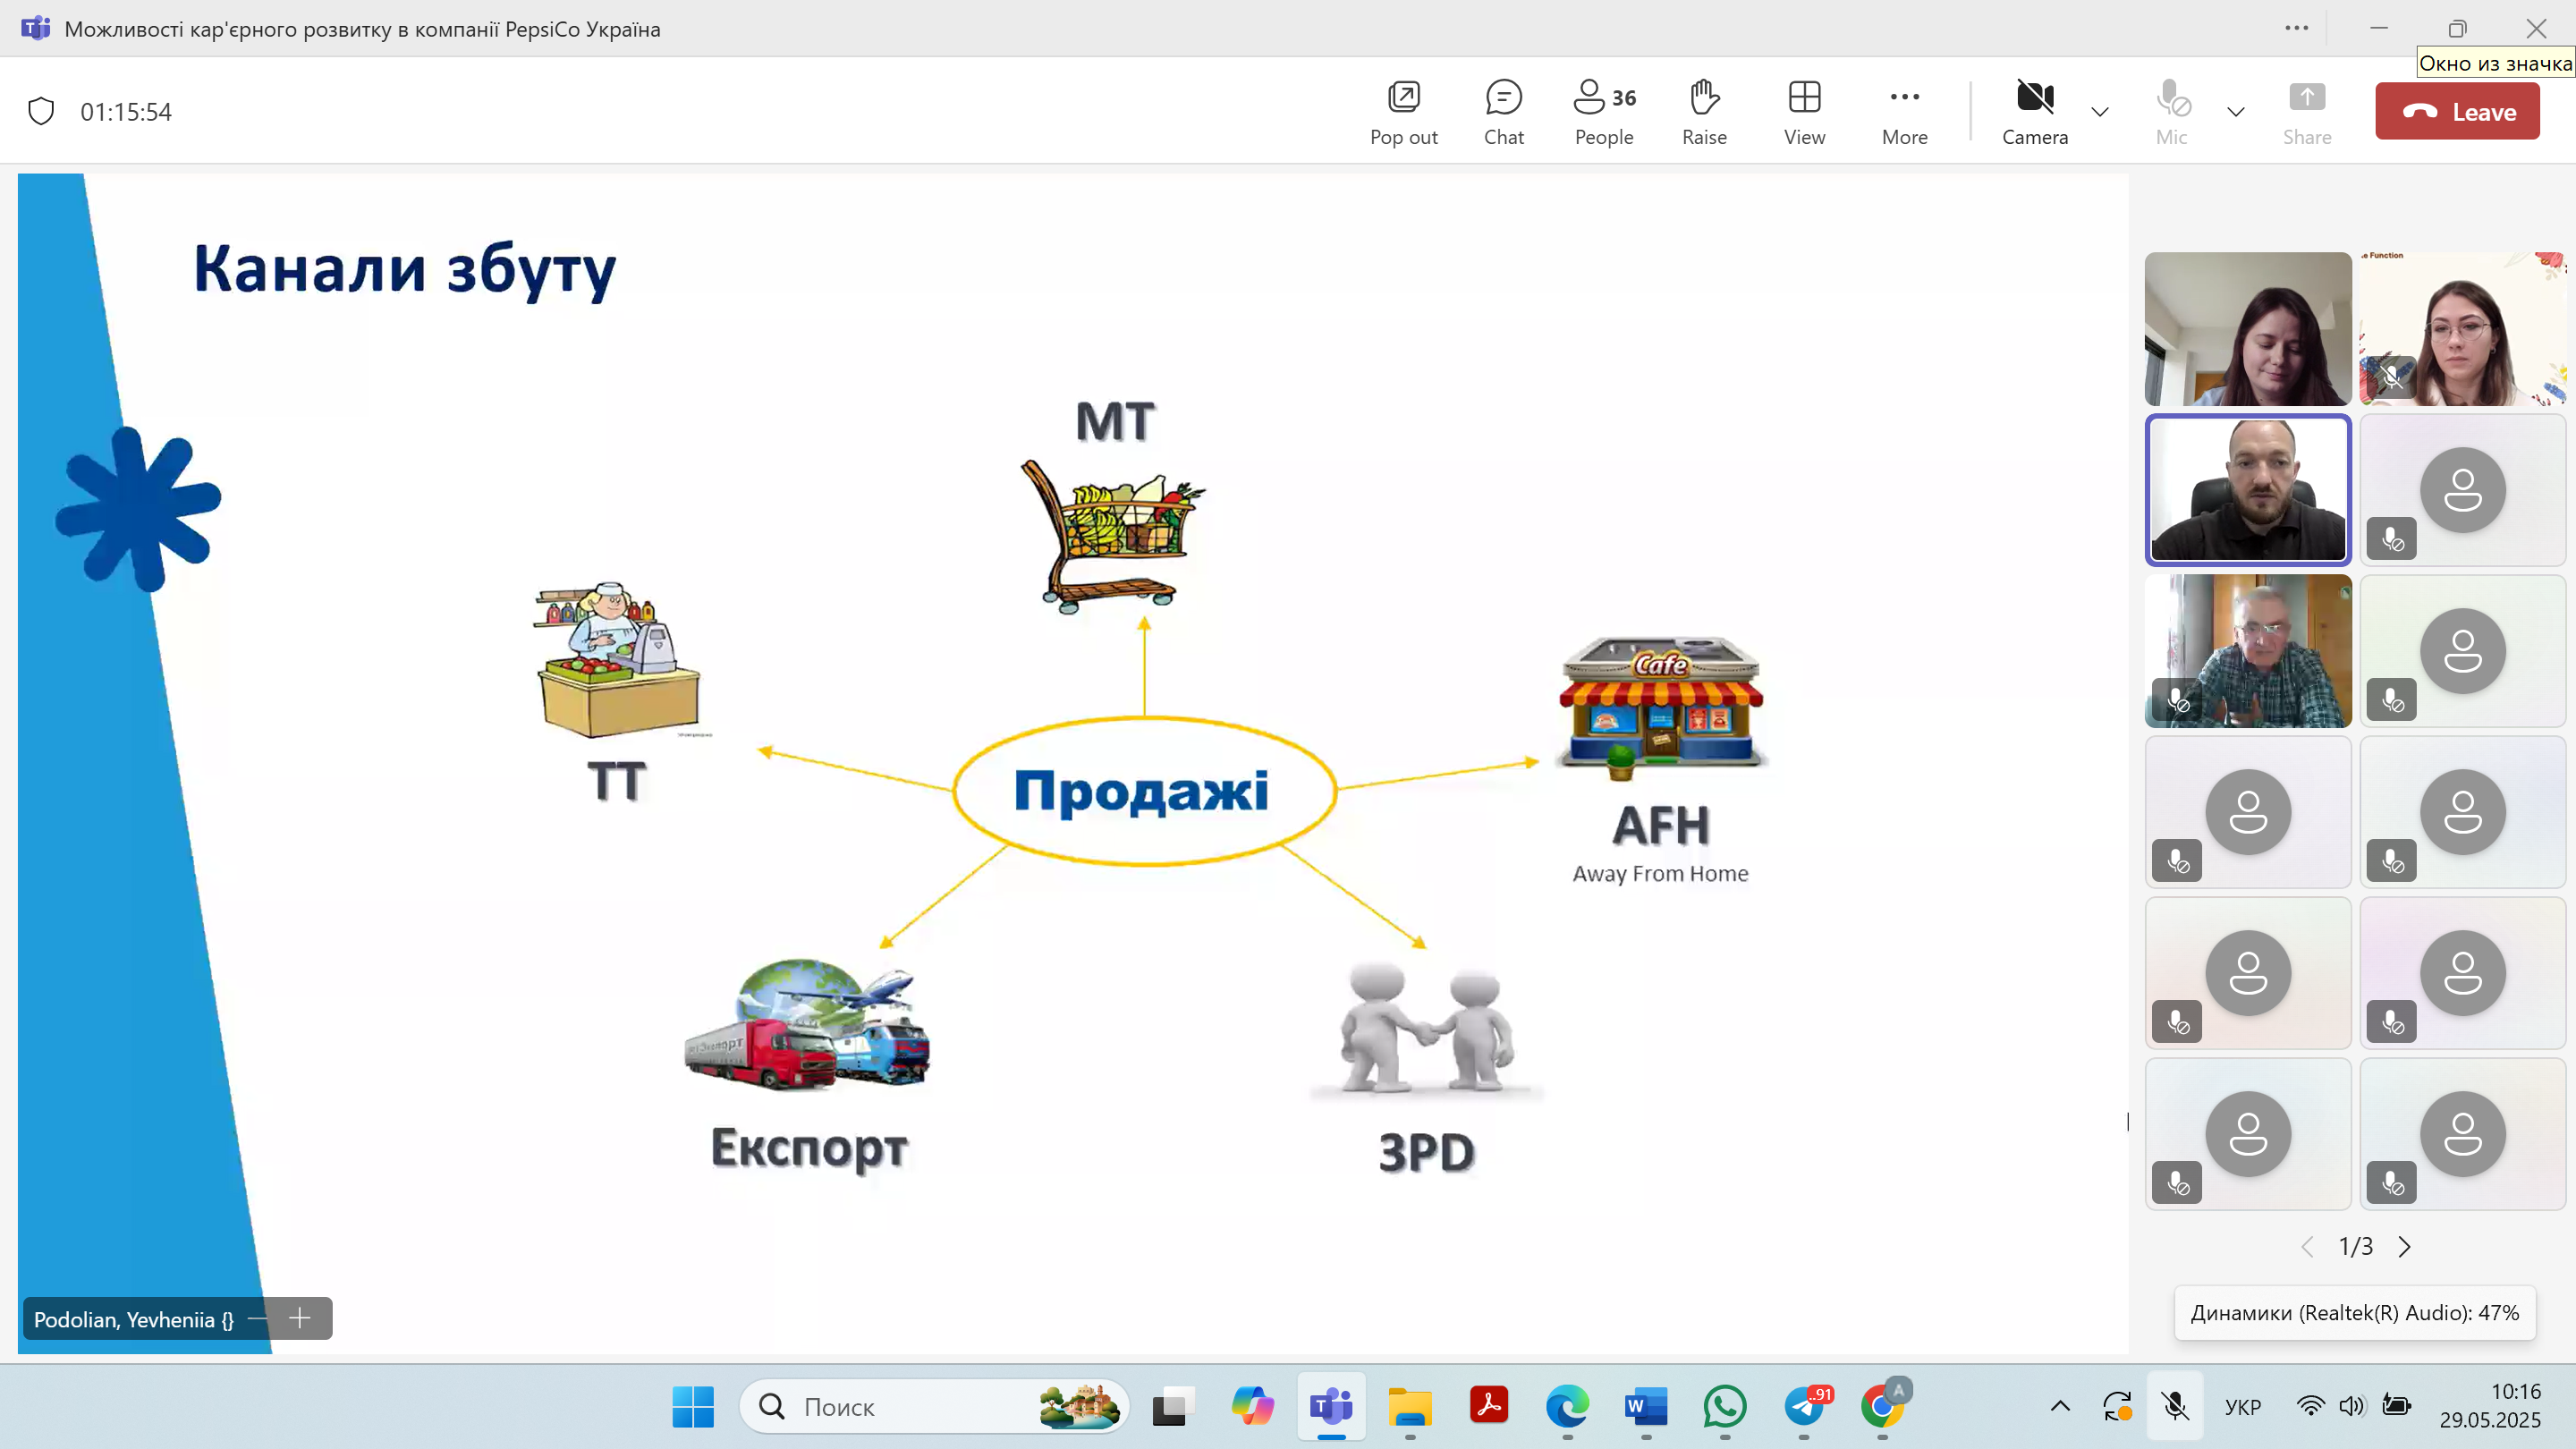This screenshot has width=2576, height=1449.
Task: Open the meeting Chat panel
Action: (1503, 111)
